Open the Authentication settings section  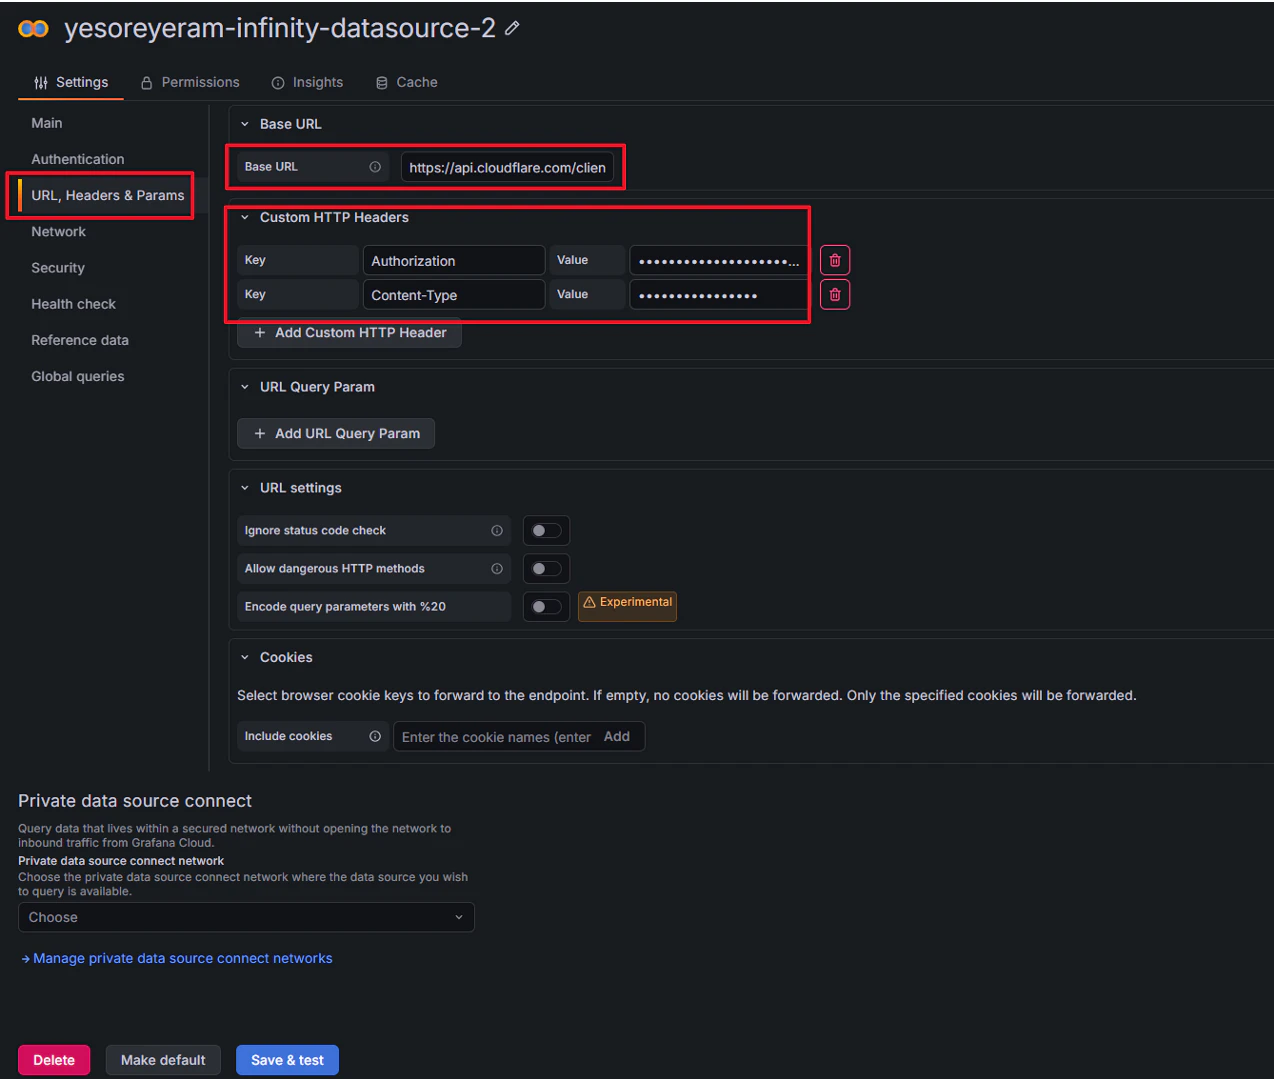78,159
